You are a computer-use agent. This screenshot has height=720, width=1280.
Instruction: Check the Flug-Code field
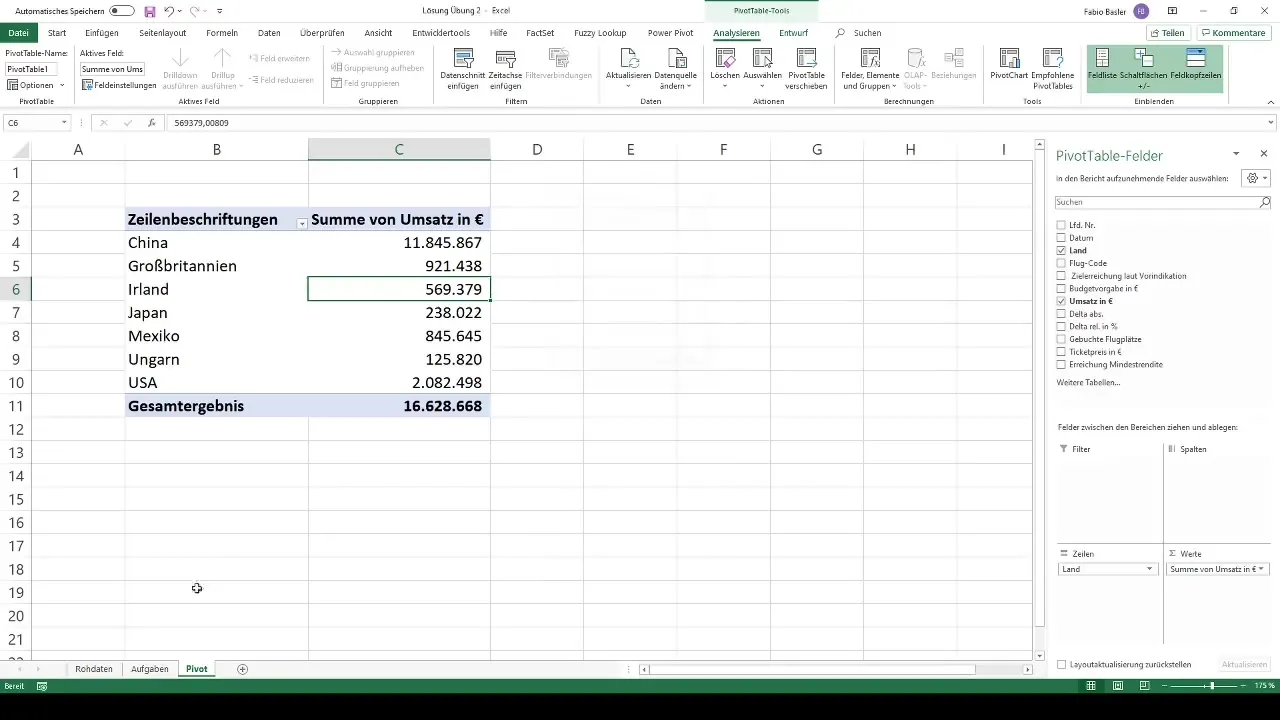click(1061, 263)
